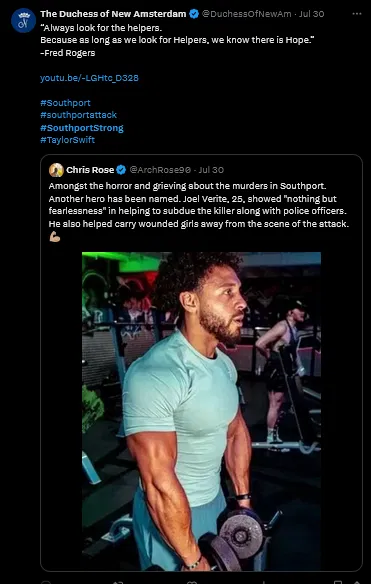This screenshot has width=371, height=584.
Task: Click the Duchess of New Amsterdam avatar
Action: 23,20
